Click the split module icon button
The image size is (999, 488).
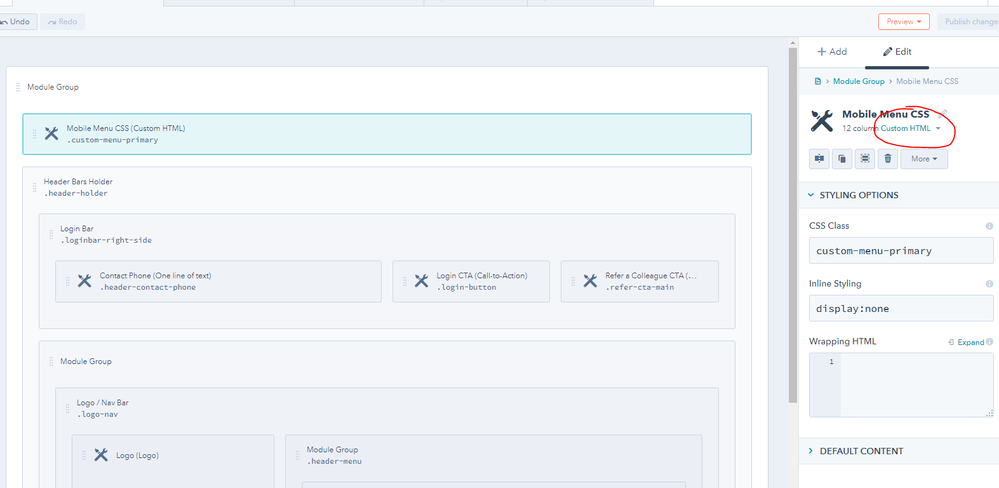point(819,159)
